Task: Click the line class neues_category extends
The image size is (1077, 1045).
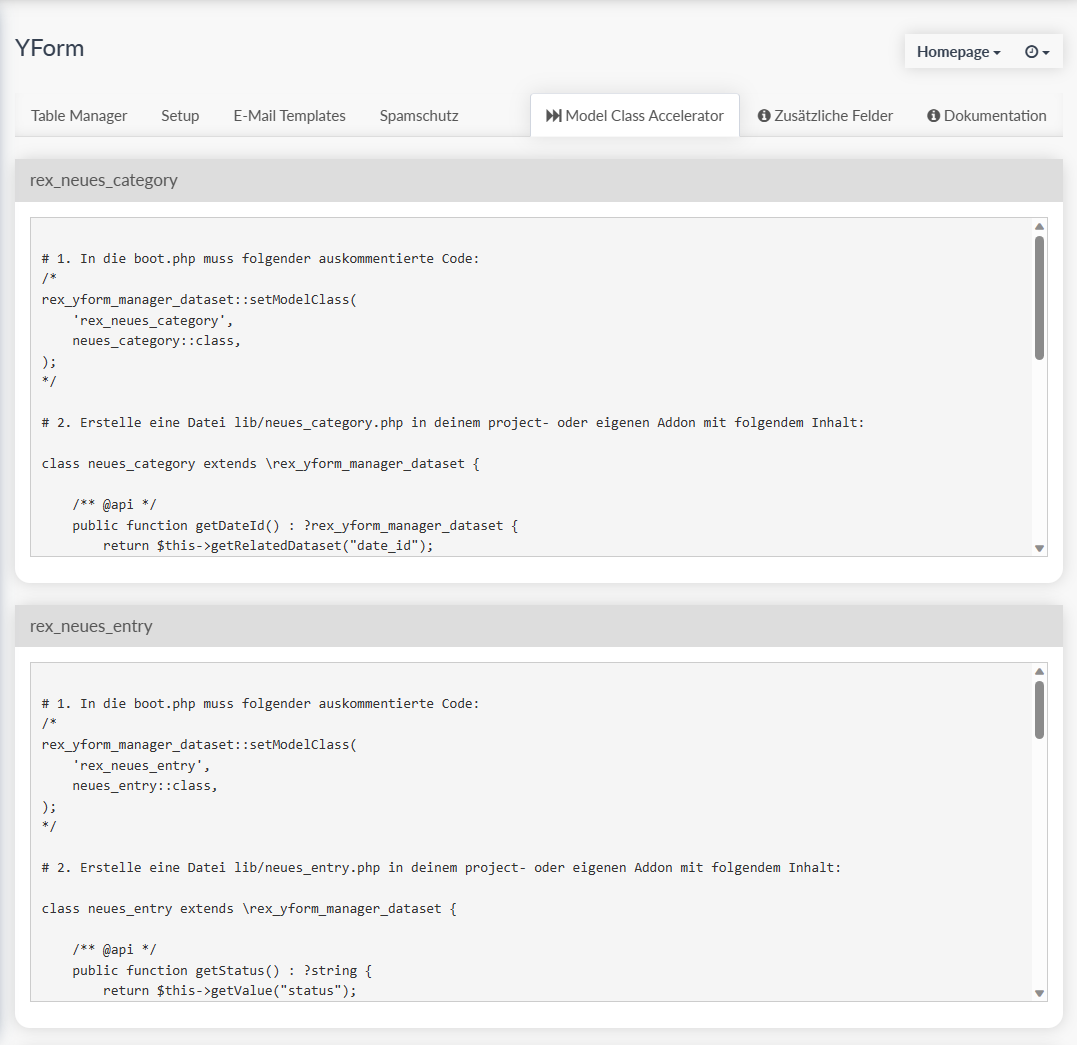Action: (x=260, y=464)
